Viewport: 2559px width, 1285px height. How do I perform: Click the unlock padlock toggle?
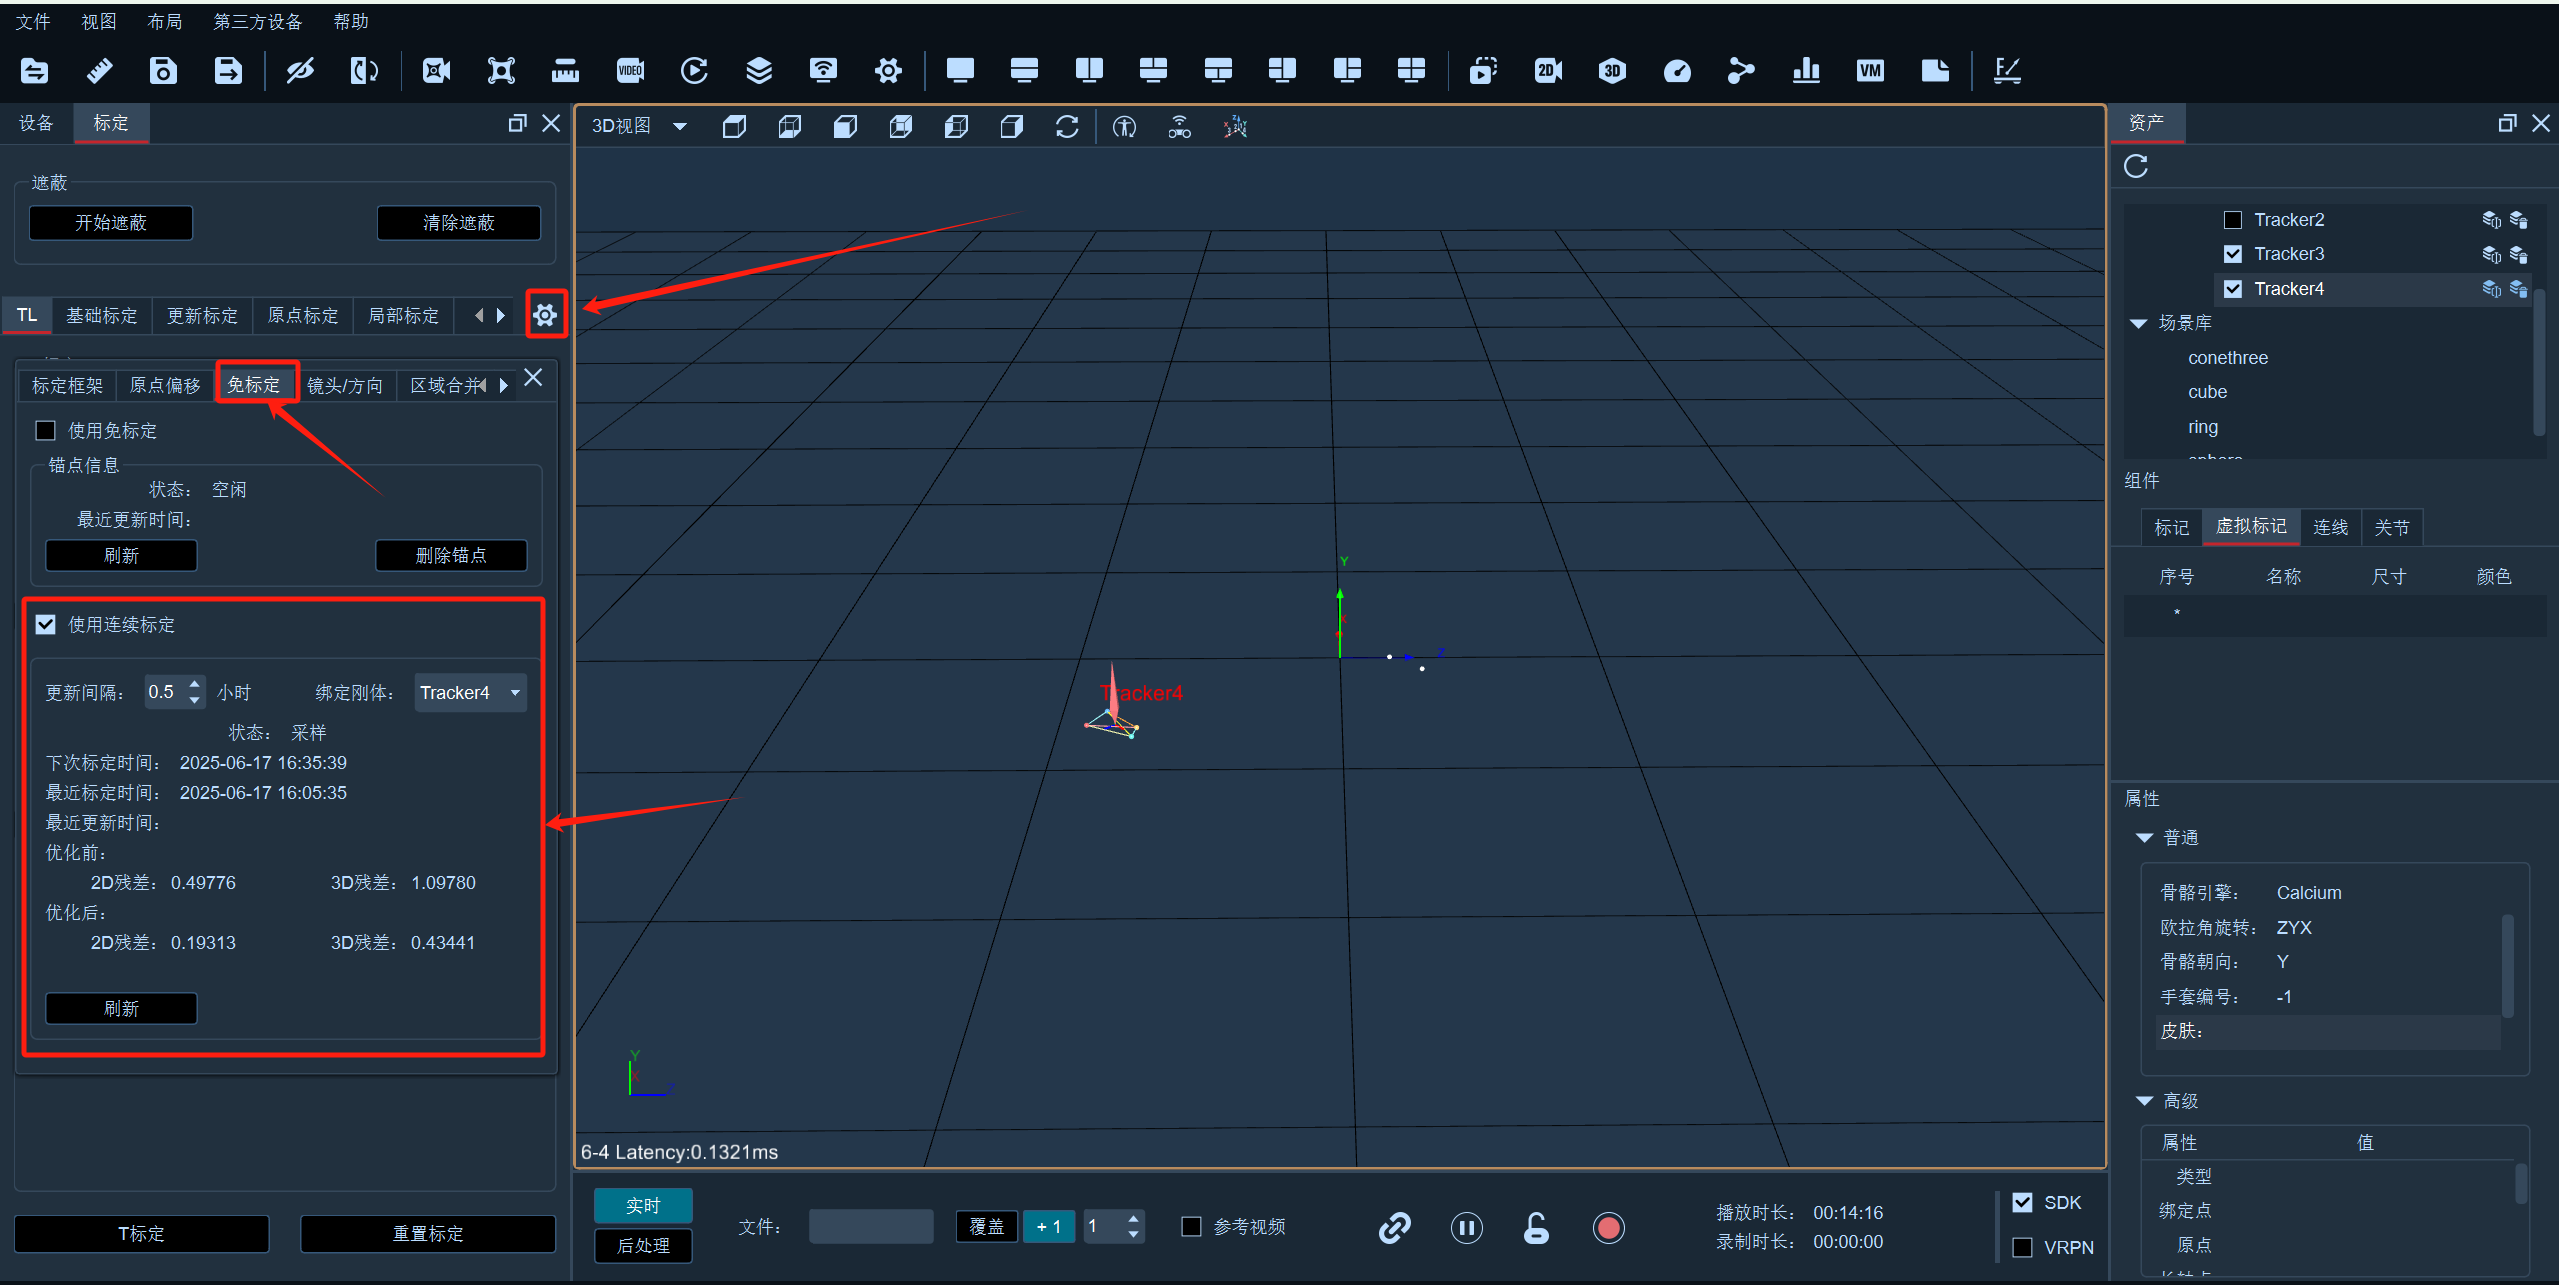pos(1536,1228)
